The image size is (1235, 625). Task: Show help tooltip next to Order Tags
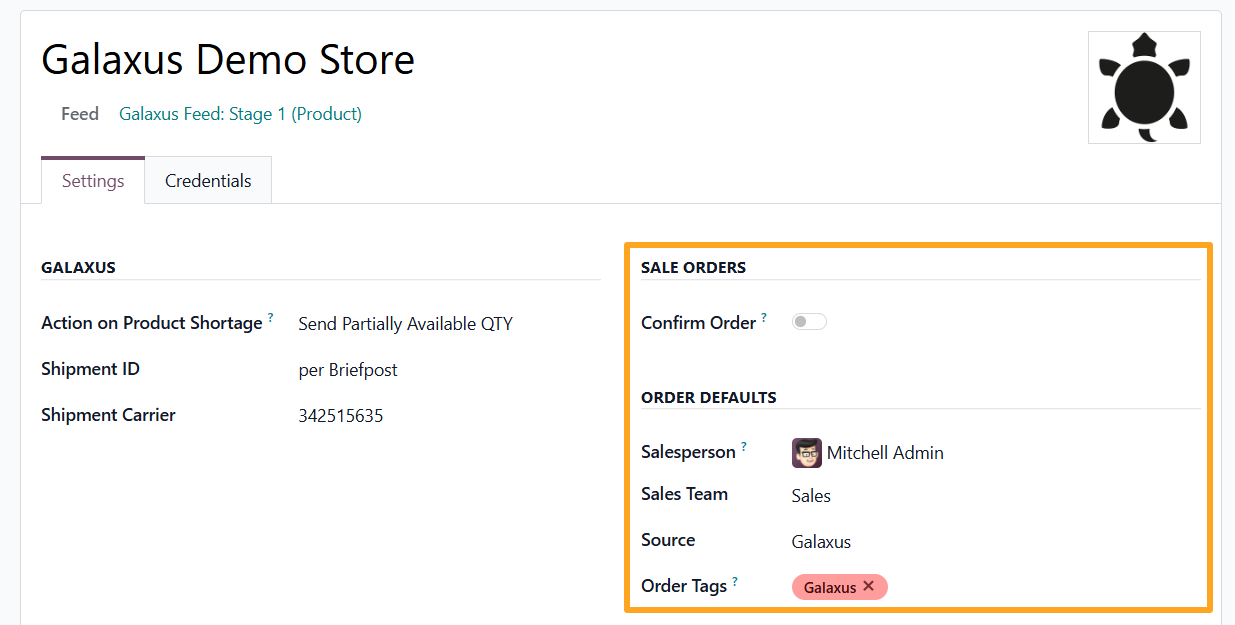(x=735, y=580)
